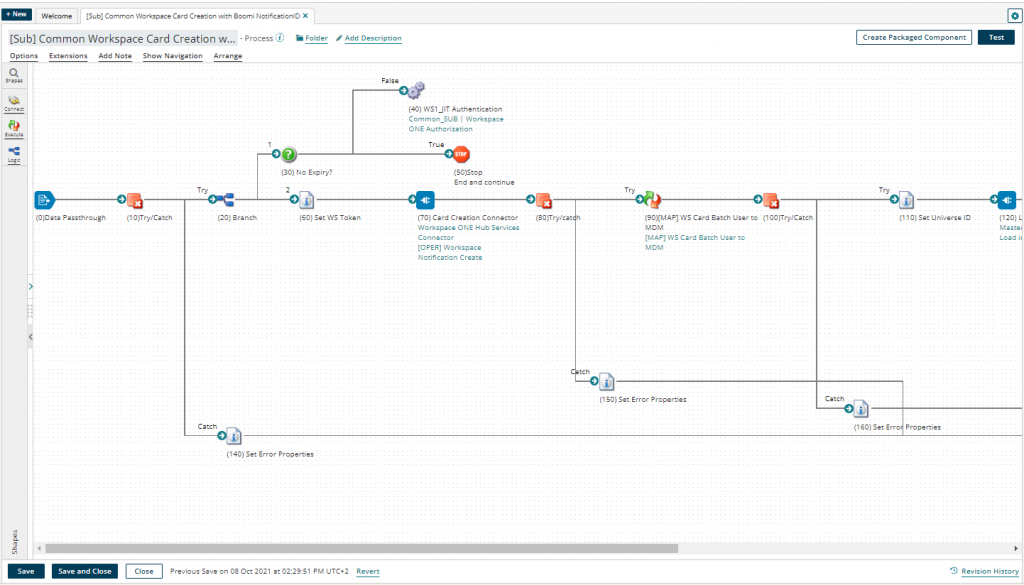Open Revision History
The height and width of the screenshot is (585, 1024).
(984, 571)
